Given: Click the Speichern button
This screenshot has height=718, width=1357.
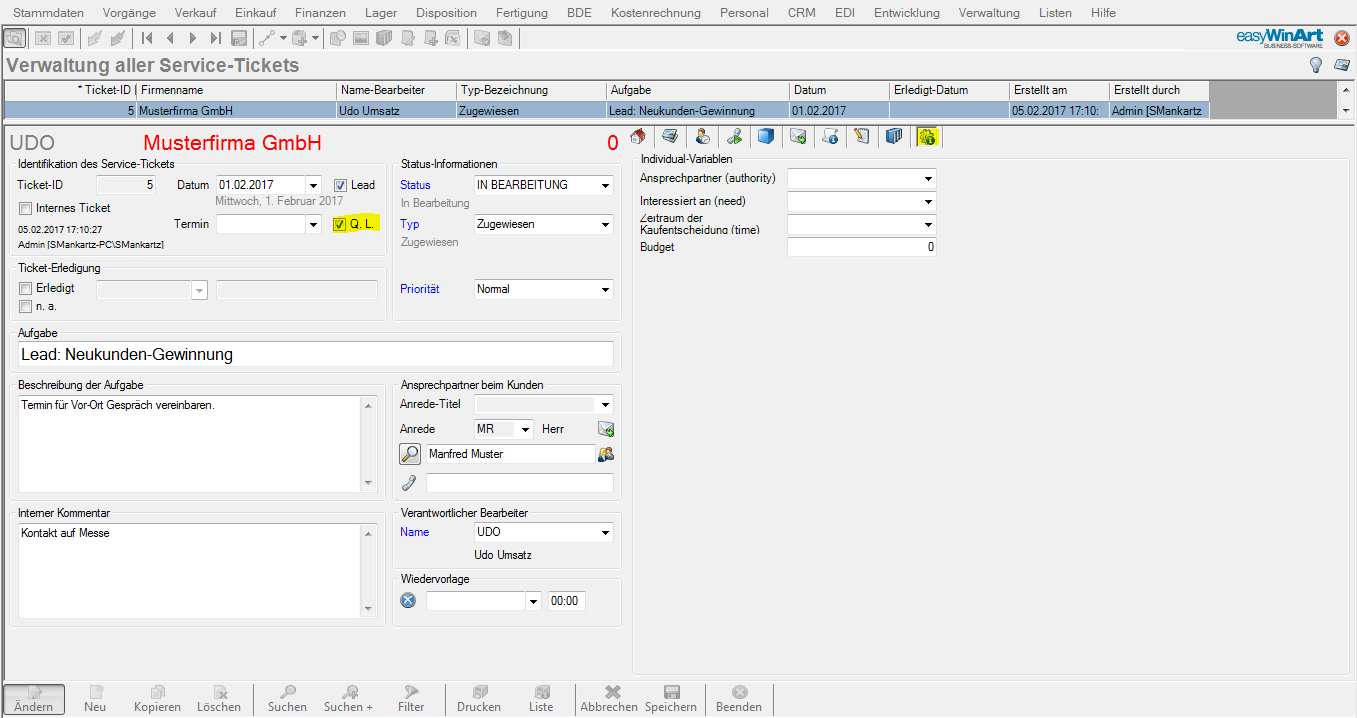Looking at the screenshot, I should (670, 699).
